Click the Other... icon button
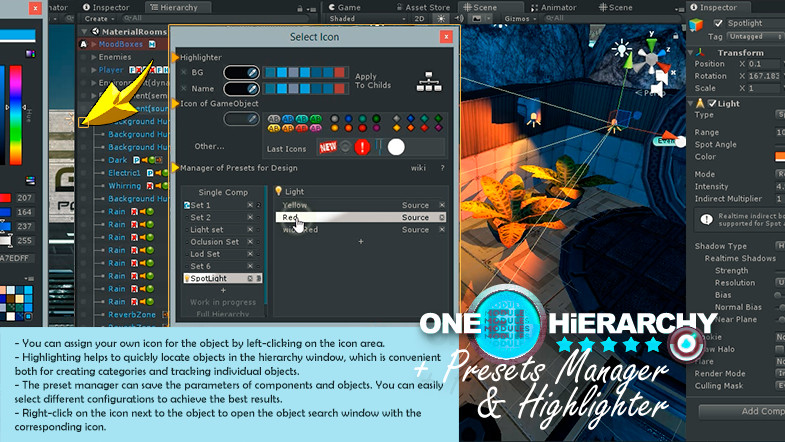Image resolution: width=785 pixels, height=442 pixels. tap(209, 146)
